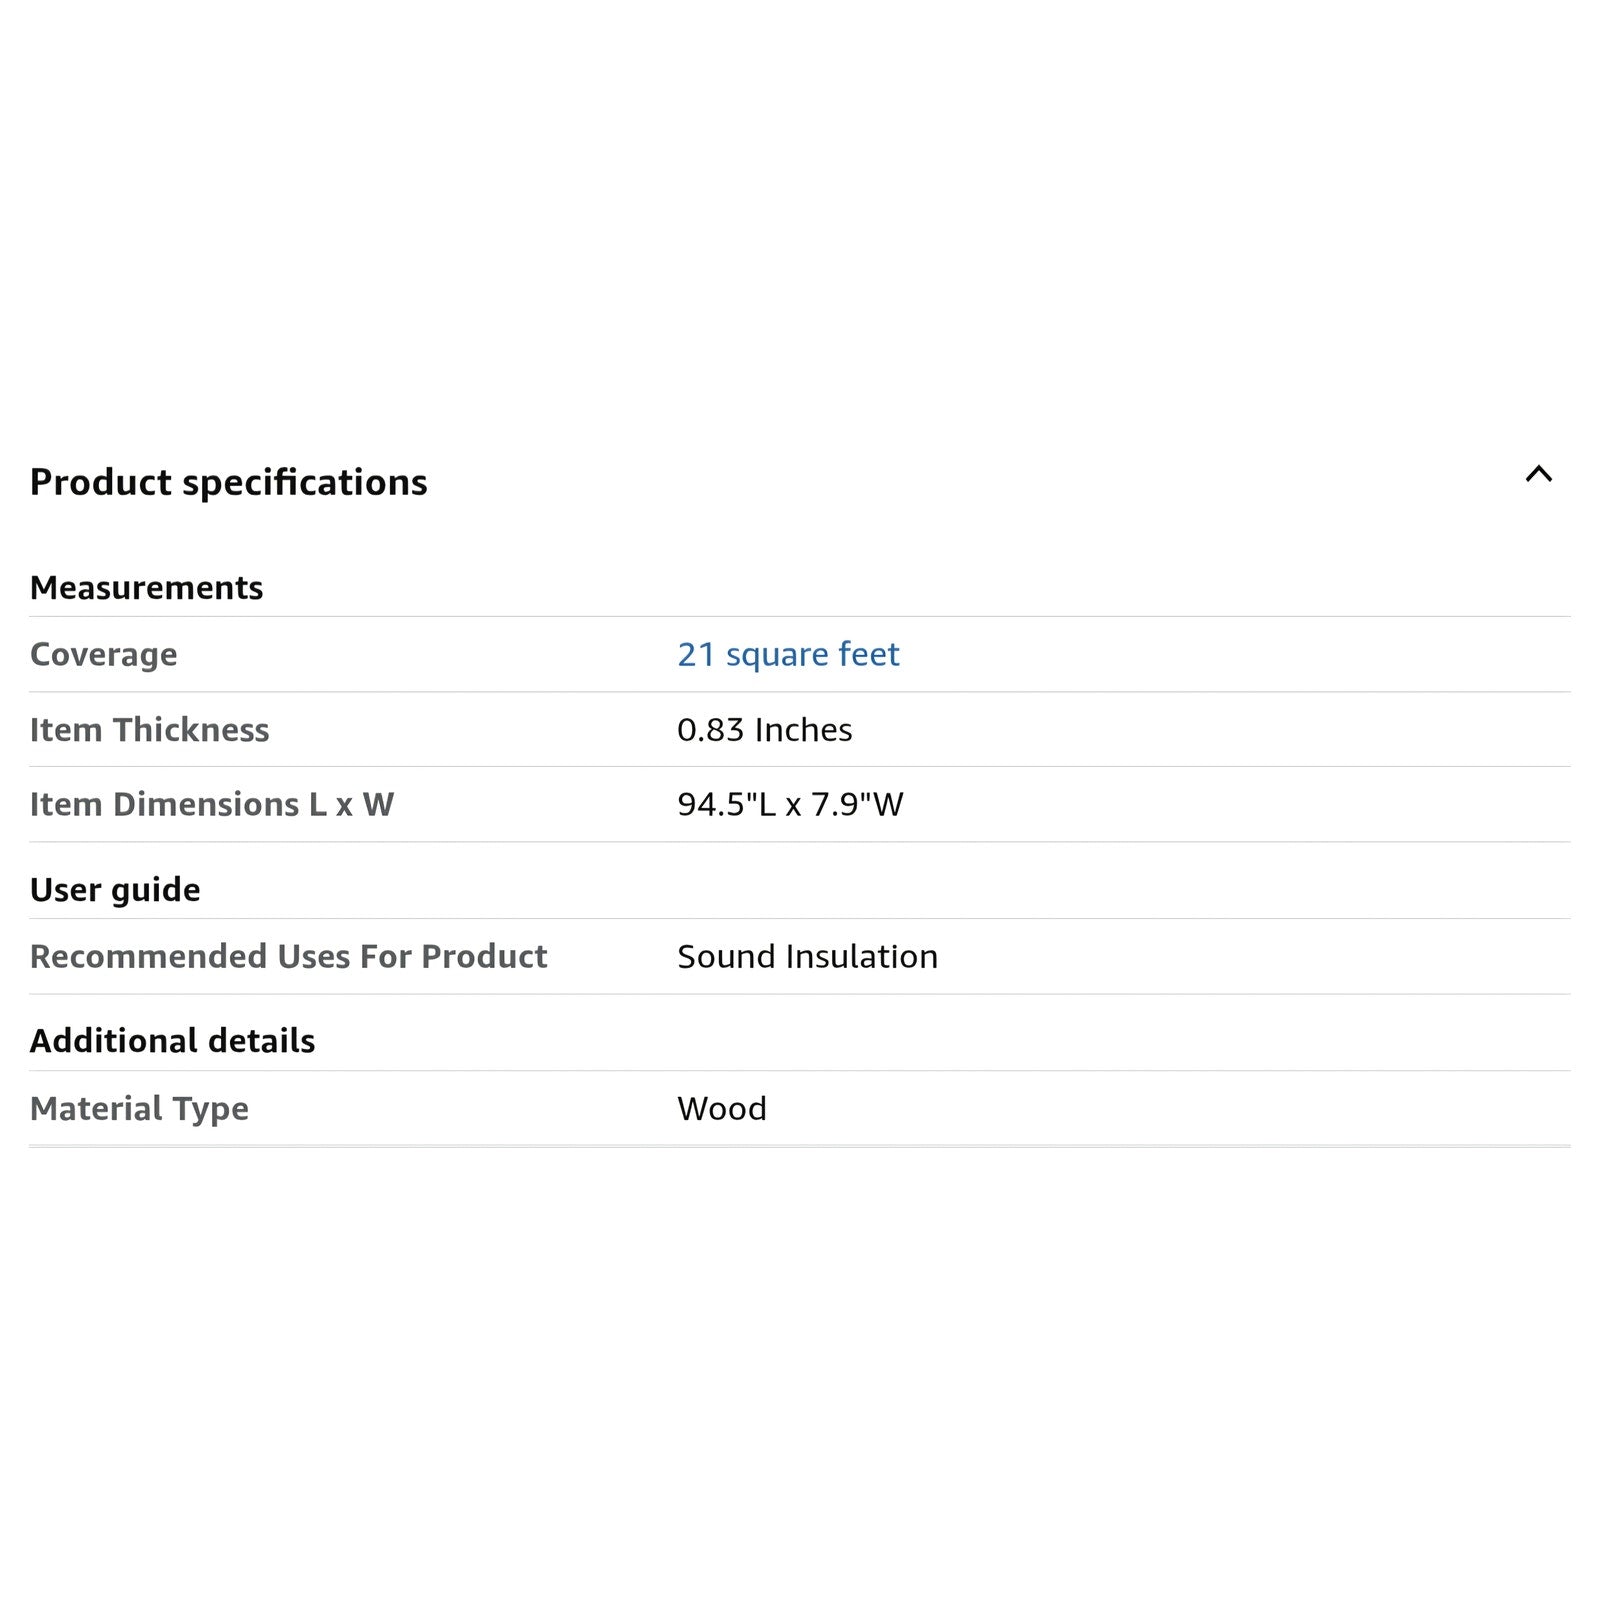Open the 21 square feet link
This screenshot has height=1600, width=1600.
[788, 654]
